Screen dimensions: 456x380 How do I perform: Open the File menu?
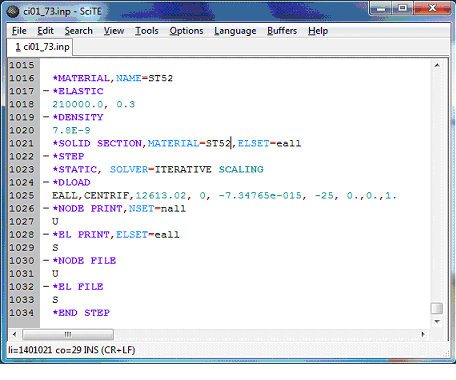pyautogui.click(x=19, y=31)
